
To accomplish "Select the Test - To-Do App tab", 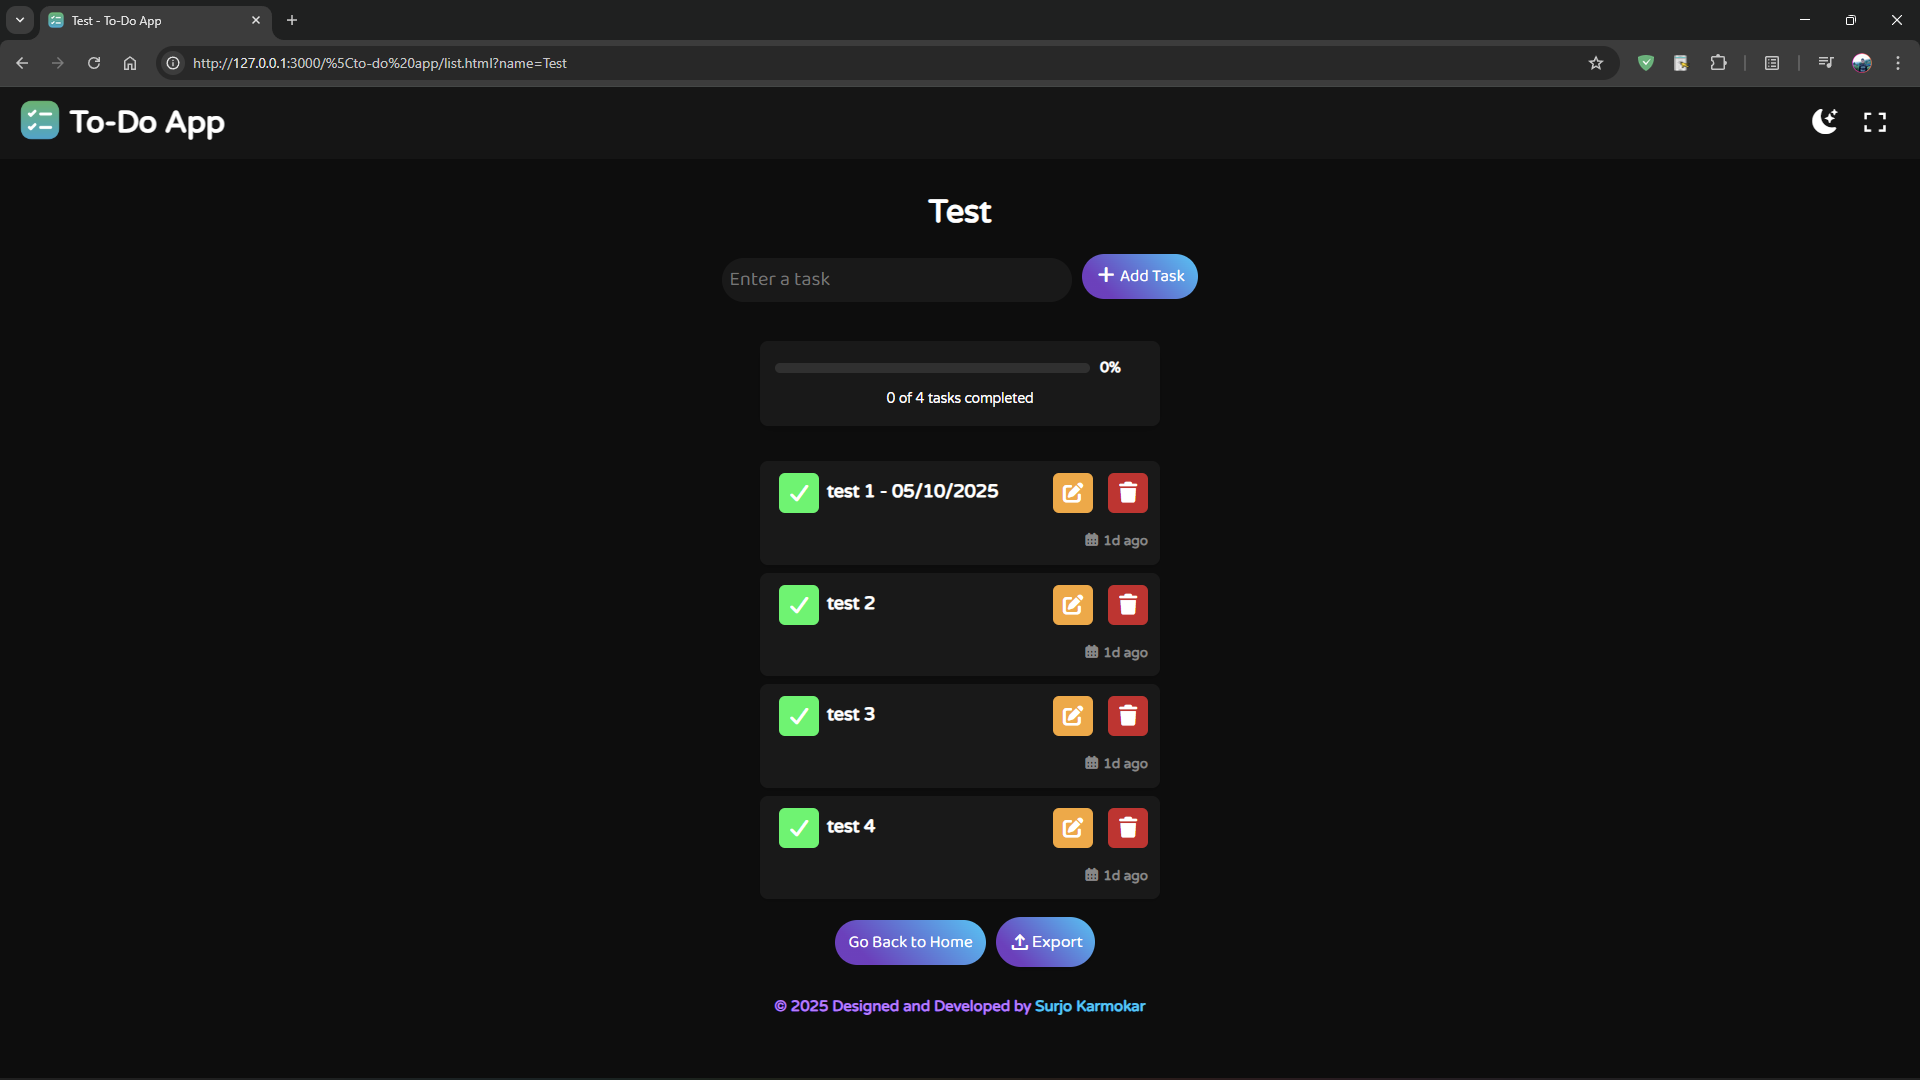I will click(x=150, y=20).
